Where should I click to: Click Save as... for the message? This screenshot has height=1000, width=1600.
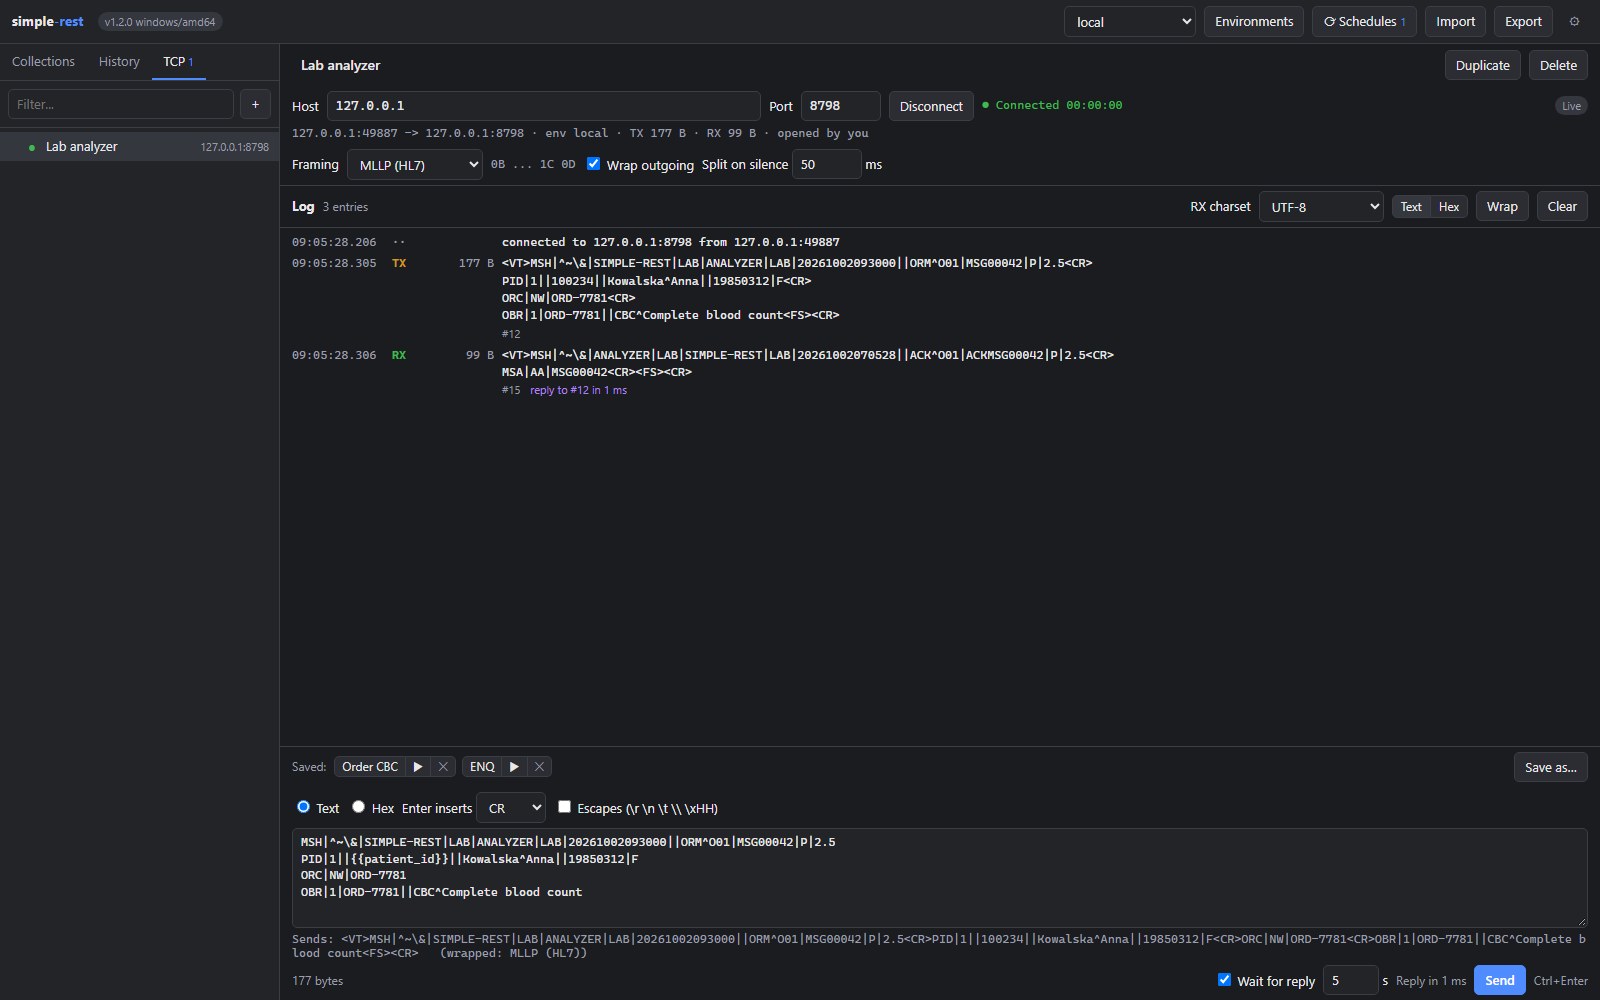pyautogui.click(x=1550, y=767)
